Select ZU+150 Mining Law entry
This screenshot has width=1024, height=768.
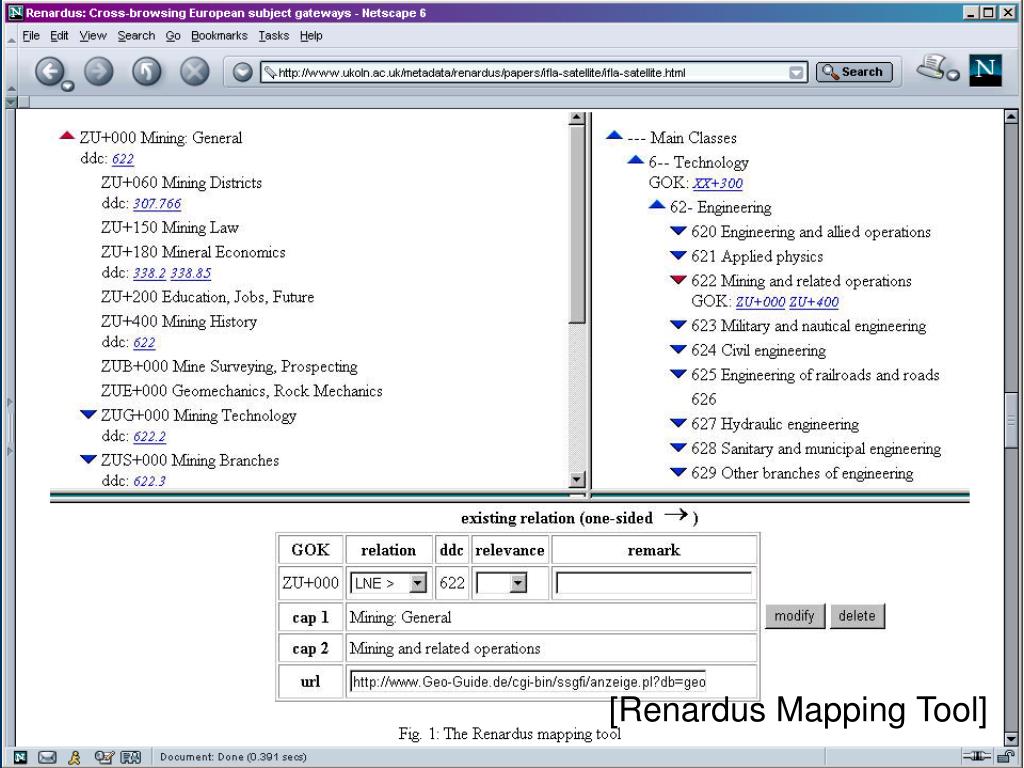[170, 227]
